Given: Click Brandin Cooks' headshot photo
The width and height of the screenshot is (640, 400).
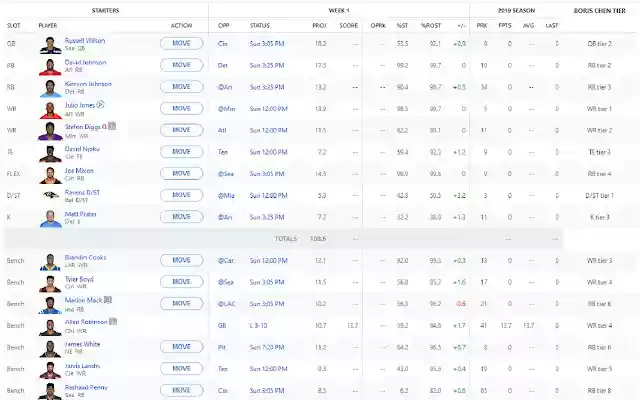Looking at the screenshot, I should 51,262.
